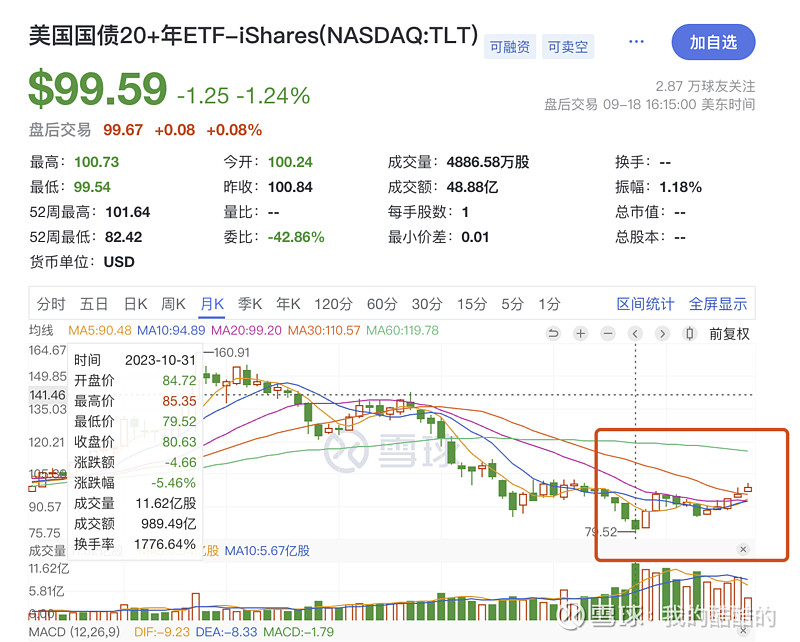
Task: Switch to the 分时 chart tab
Action: (51, 304)
